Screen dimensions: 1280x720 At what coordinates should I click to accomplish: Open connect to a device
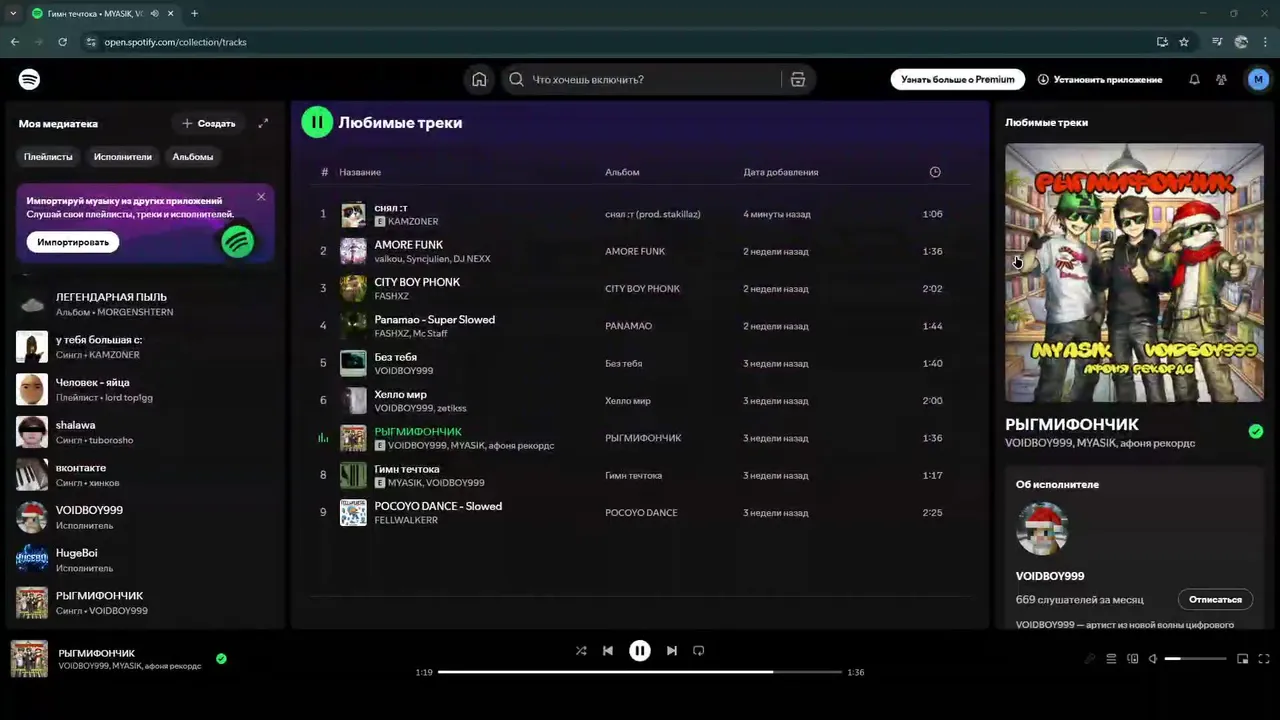[x=1132, y=658]
